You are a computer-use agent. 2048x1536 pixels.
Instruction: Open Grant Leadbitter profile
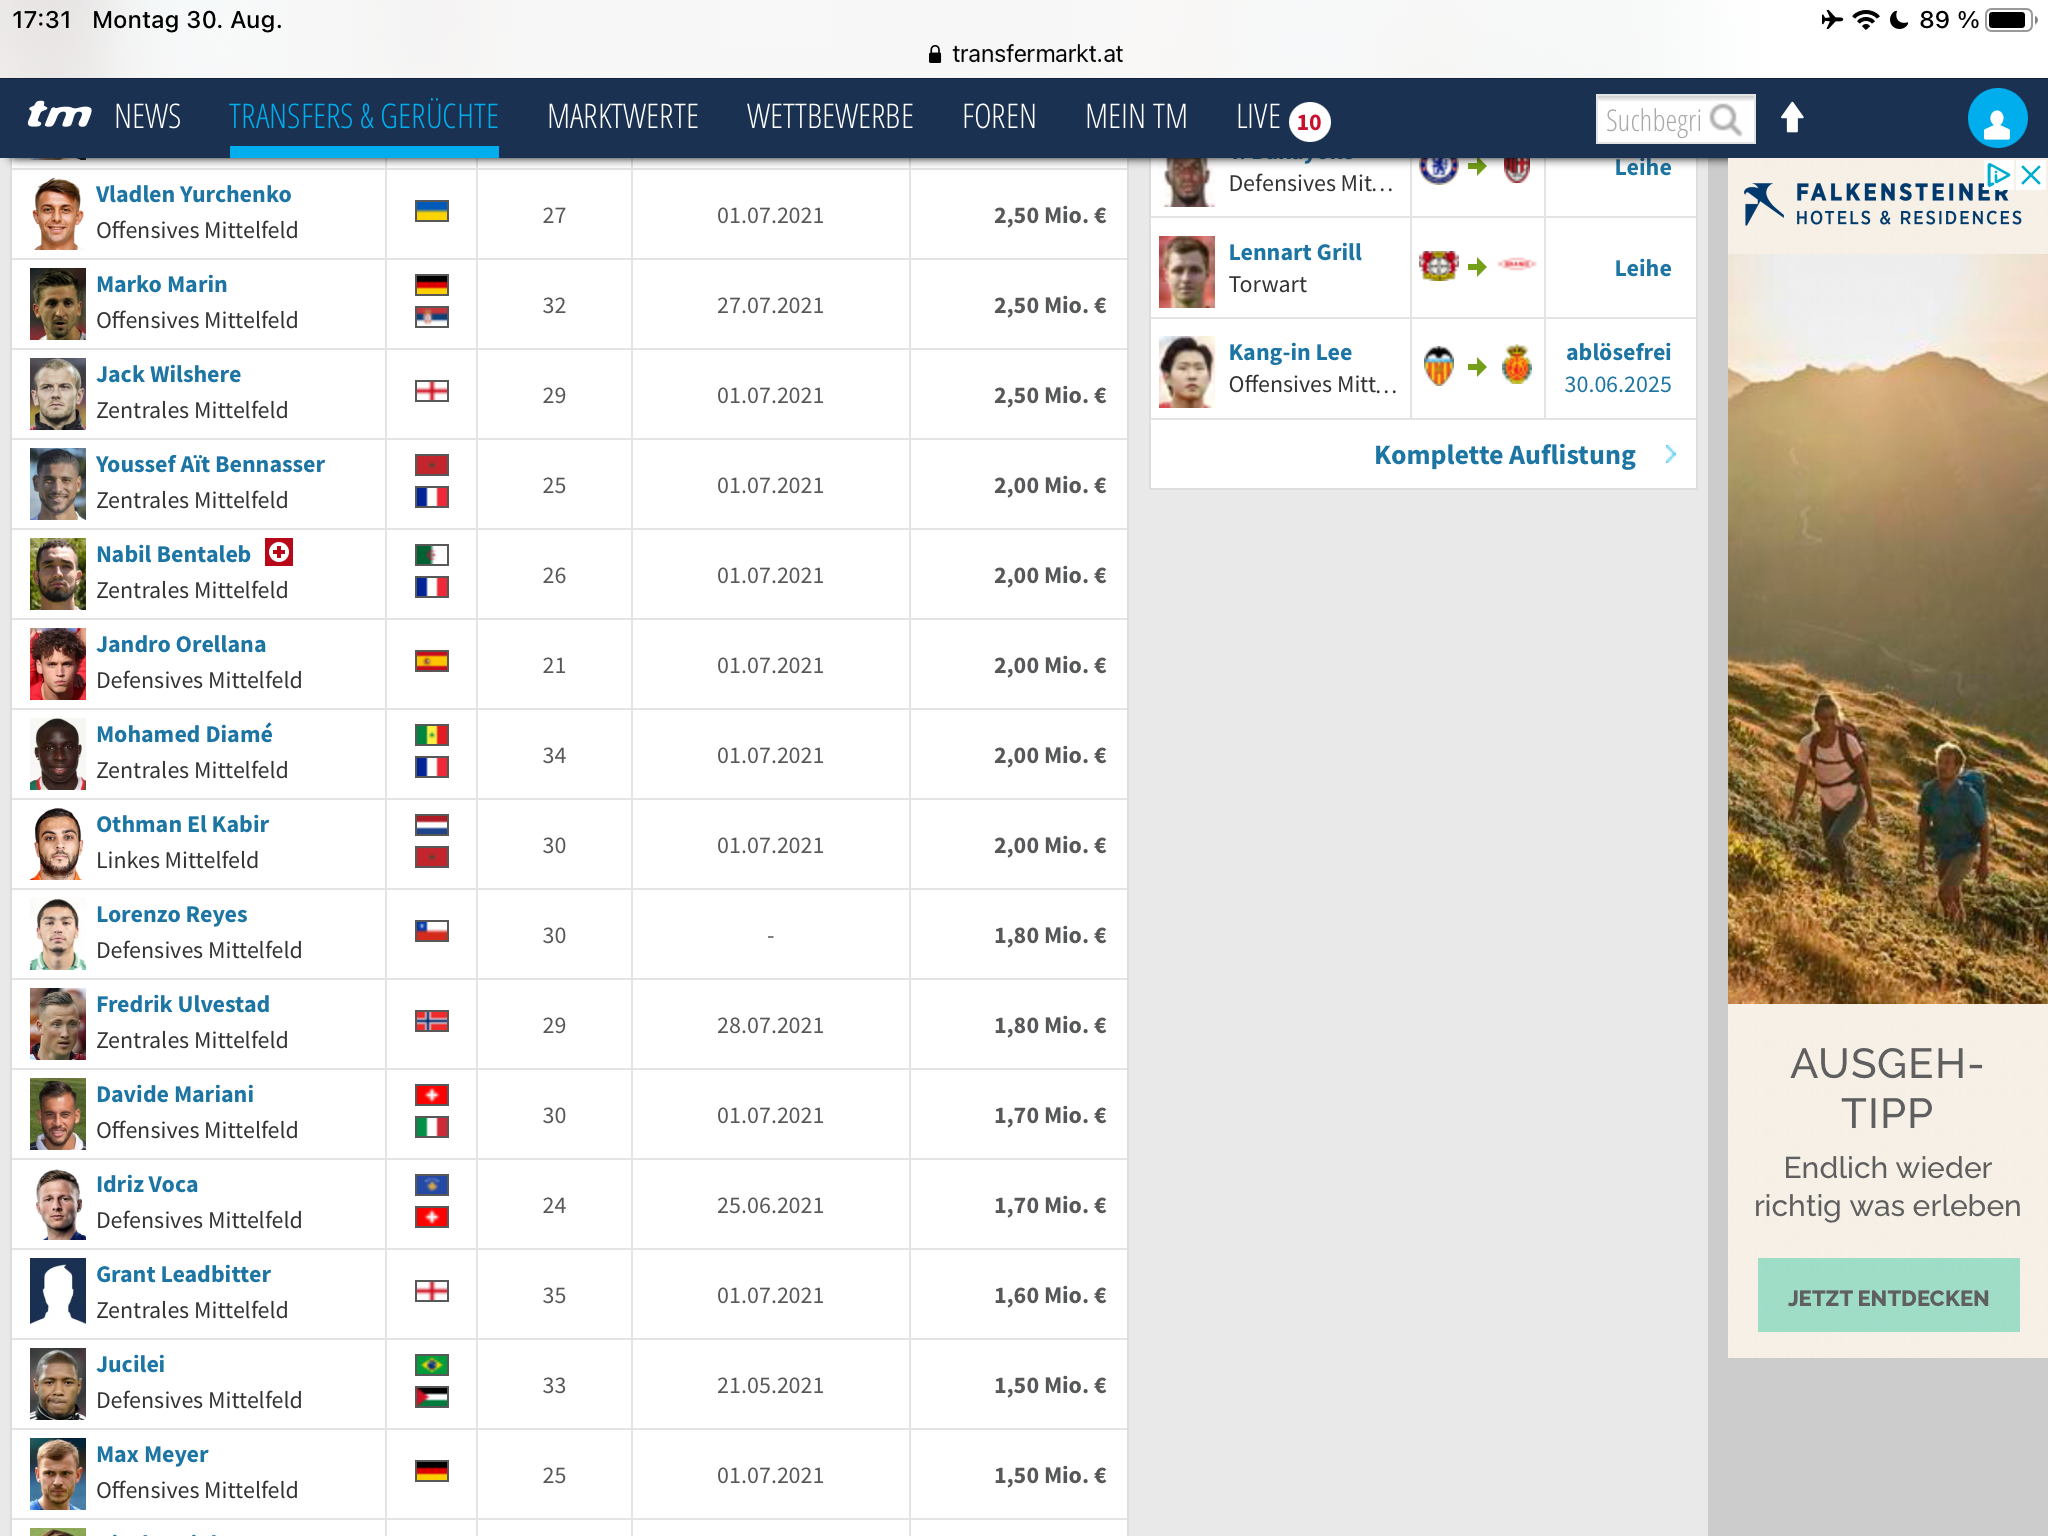(183, 1274)
